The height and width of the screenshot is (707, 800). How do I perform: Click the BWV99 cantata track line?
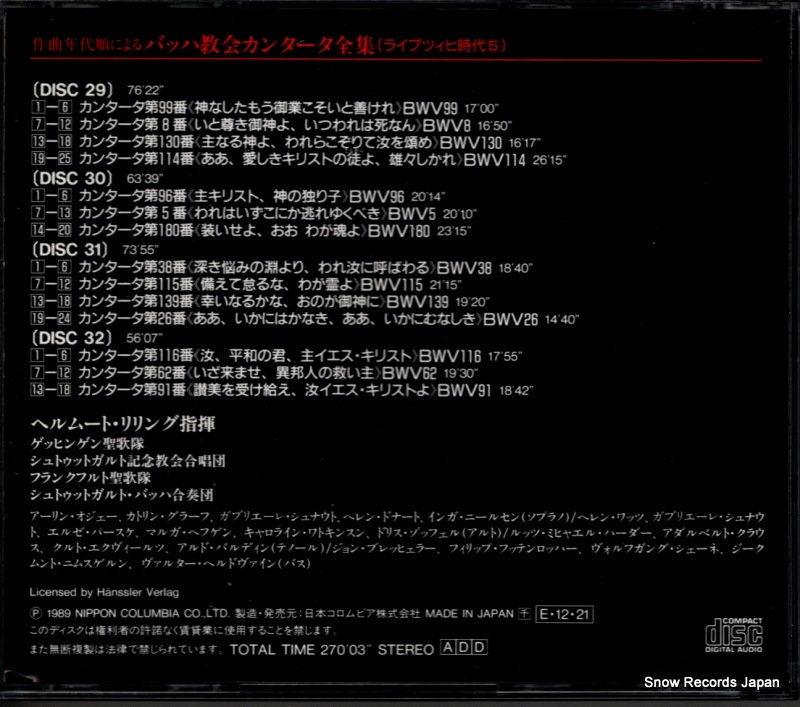(264, 108)
